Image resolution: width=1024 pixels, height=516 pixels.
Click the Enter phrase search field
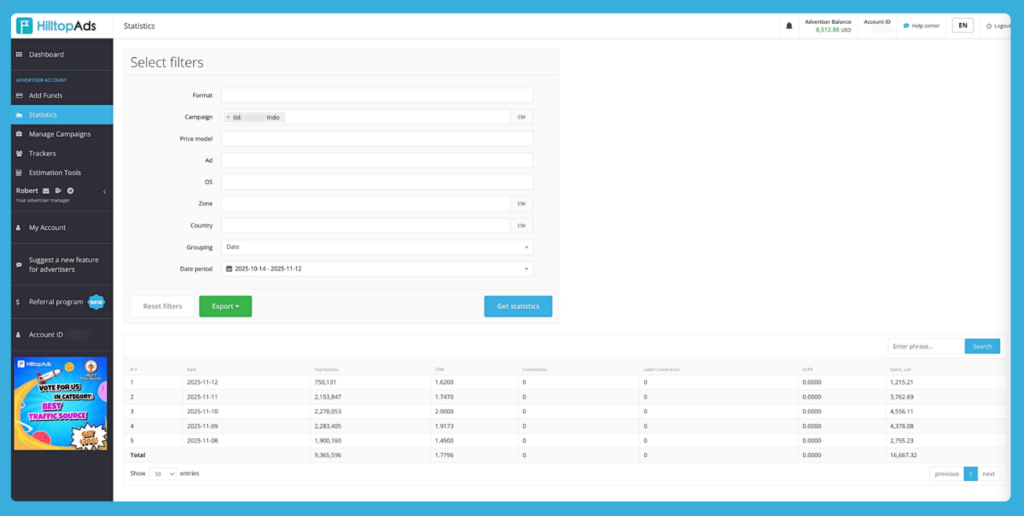(925, 346)
